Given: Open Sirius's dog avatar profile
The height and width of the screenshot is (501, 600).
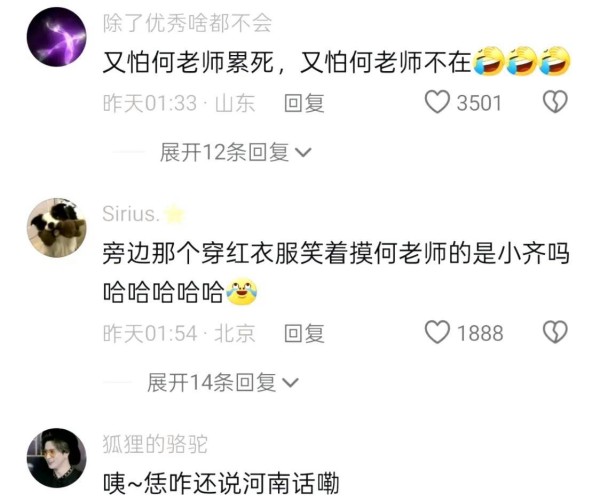Looking at the screenshot, I should point(57,228).
